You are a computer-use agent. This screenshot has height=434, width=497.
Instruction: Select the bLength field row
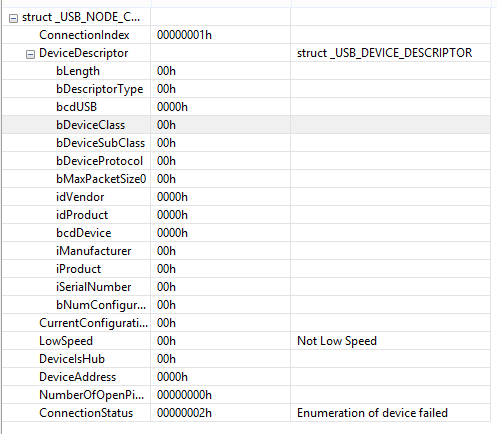(246, 71)
